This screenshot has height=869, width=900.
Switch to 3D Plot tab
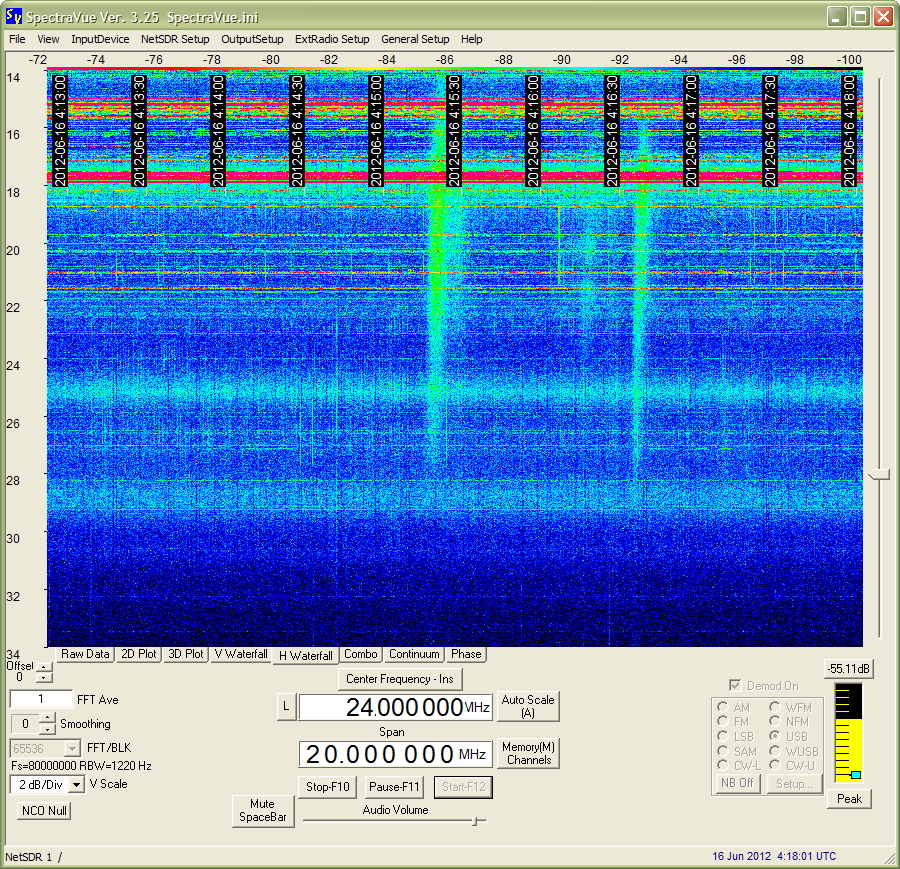[185, 654]
